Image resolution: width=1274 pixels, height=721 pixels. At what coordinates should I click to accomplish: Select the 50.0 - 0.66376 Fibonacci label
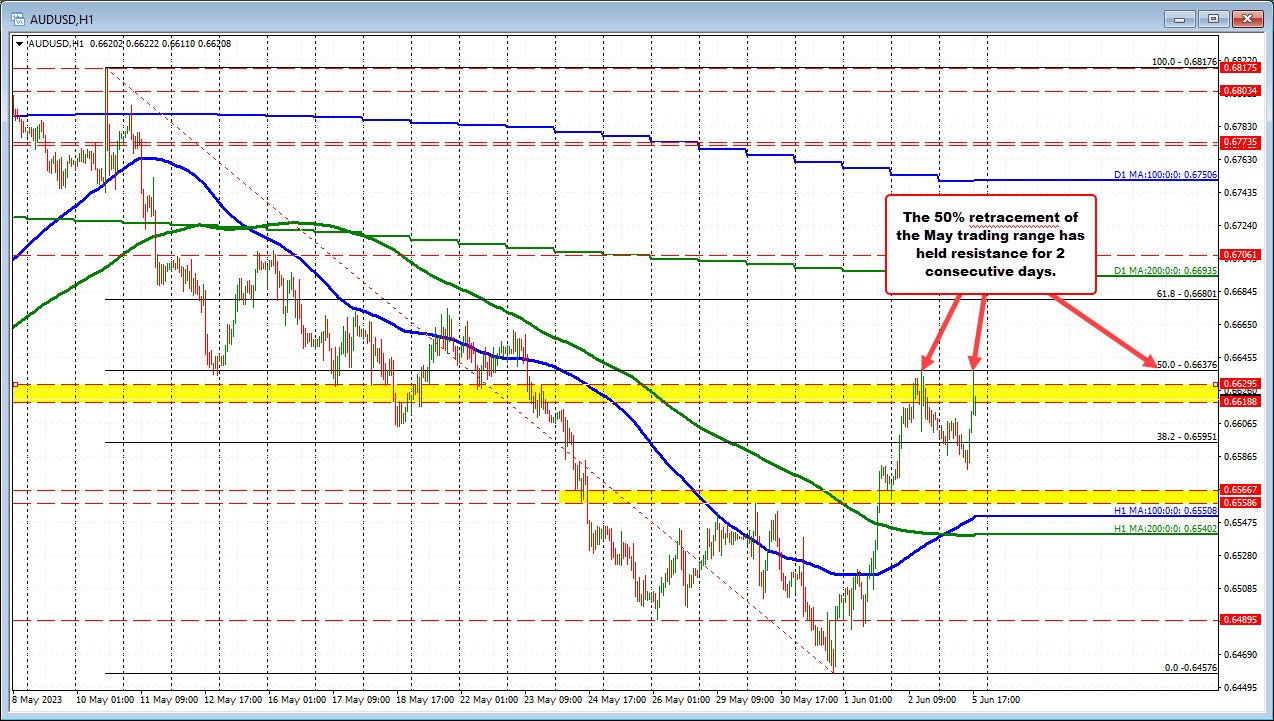click(x=1186, y=364)
